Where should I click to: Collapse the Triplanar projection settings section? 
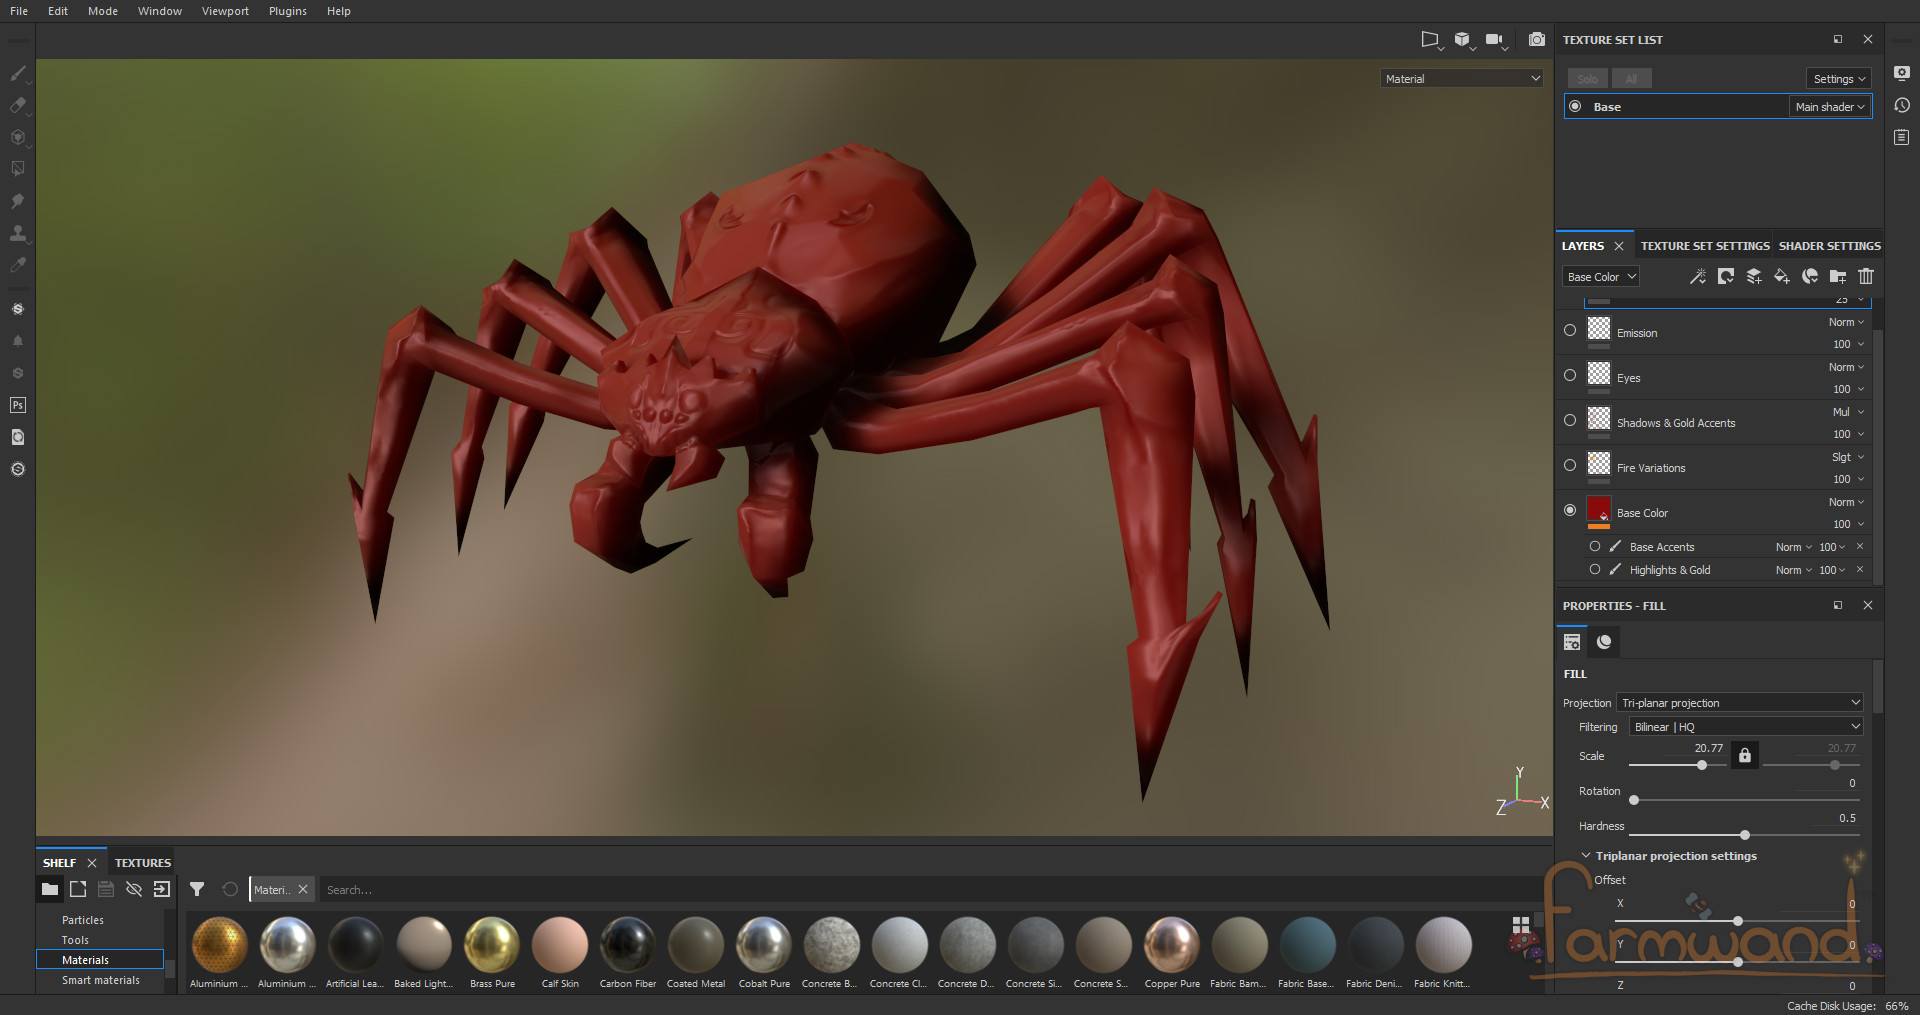[x=1586, y=856]
